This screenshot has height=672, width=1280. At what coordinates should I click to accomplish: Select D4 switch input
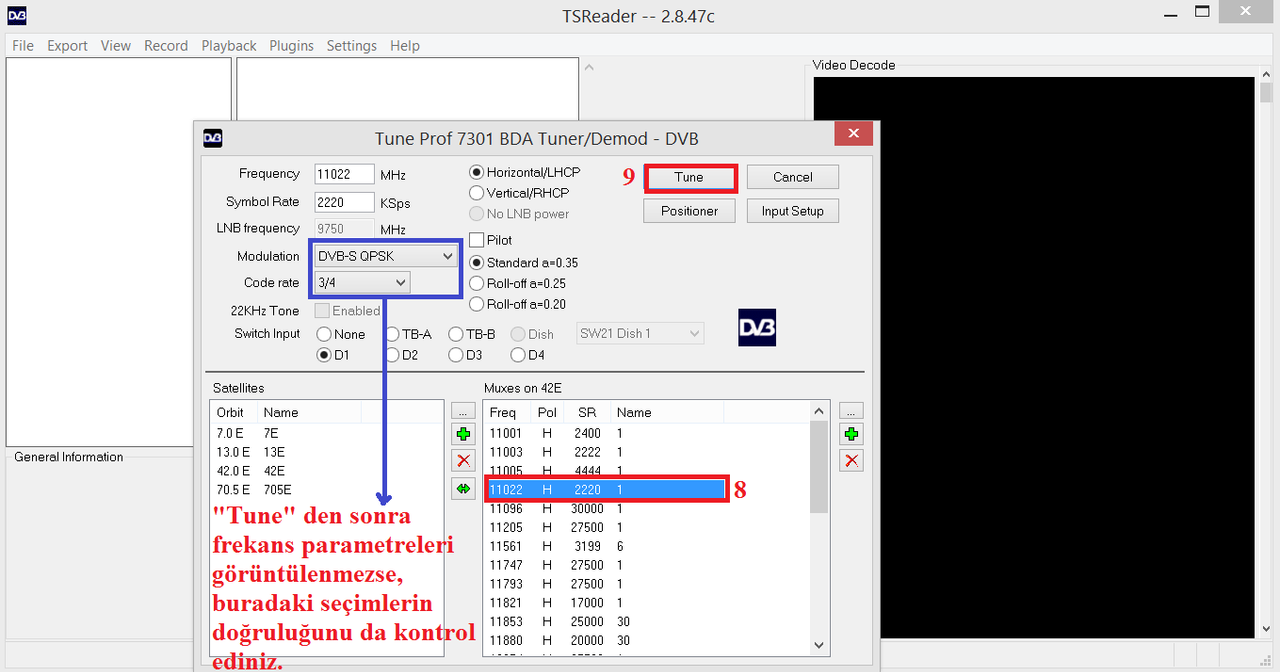coord(529,355)
